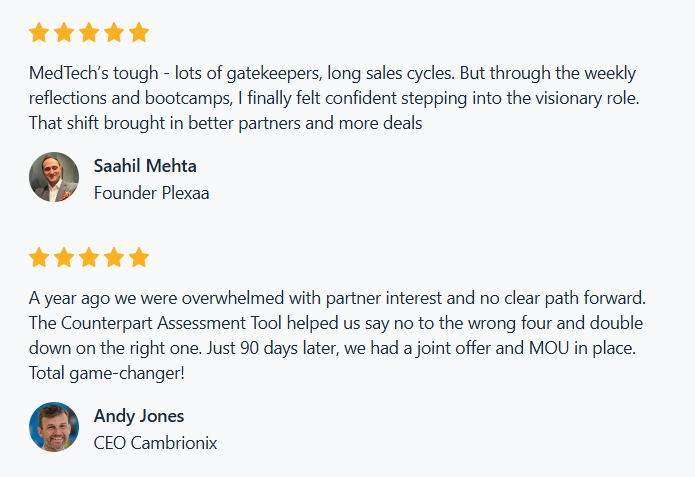695x477 pixels.
Task: Click the CEO Cambrionix subtitle
Action: click(155, 442)
